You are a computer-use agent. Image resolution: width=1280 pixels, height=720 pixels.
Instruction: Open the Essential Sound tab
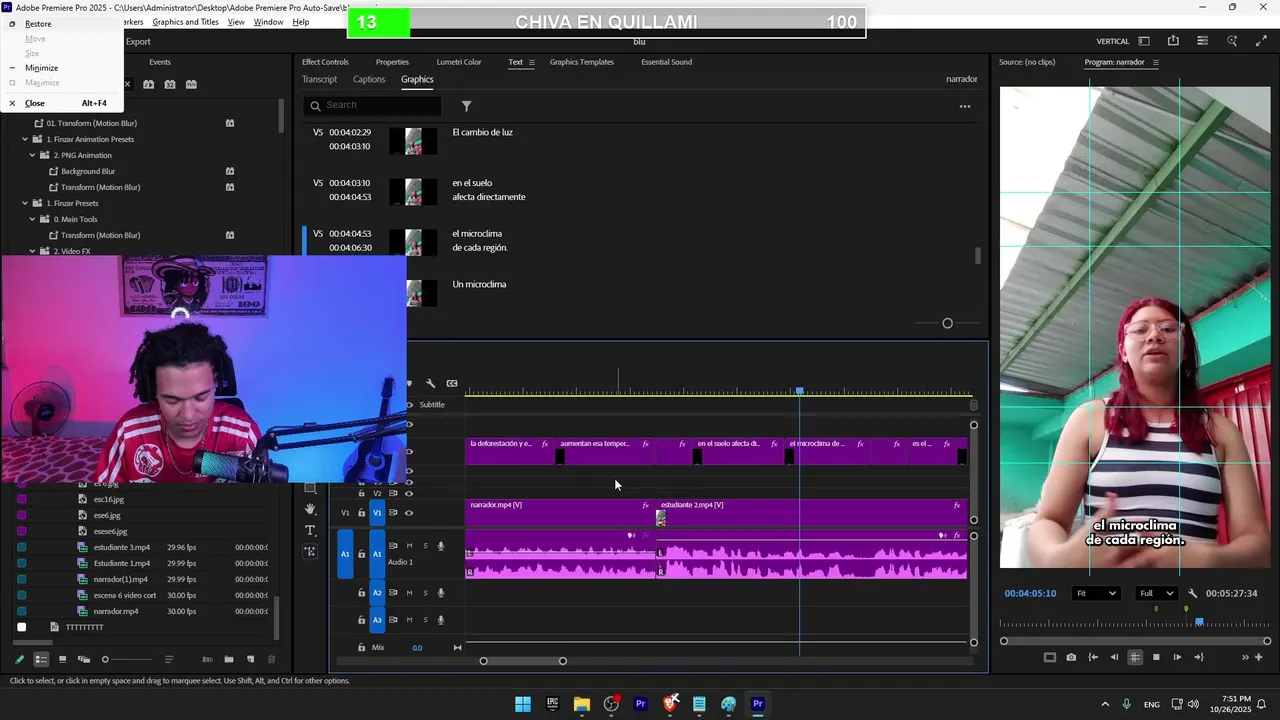click(666, 62)
